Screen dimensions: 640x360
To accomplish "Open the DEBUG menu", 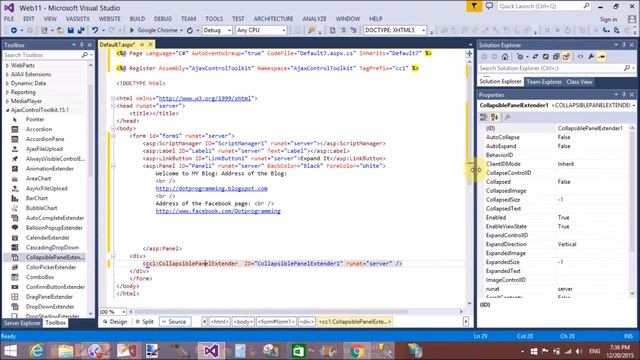I will (x=163, y=19).
